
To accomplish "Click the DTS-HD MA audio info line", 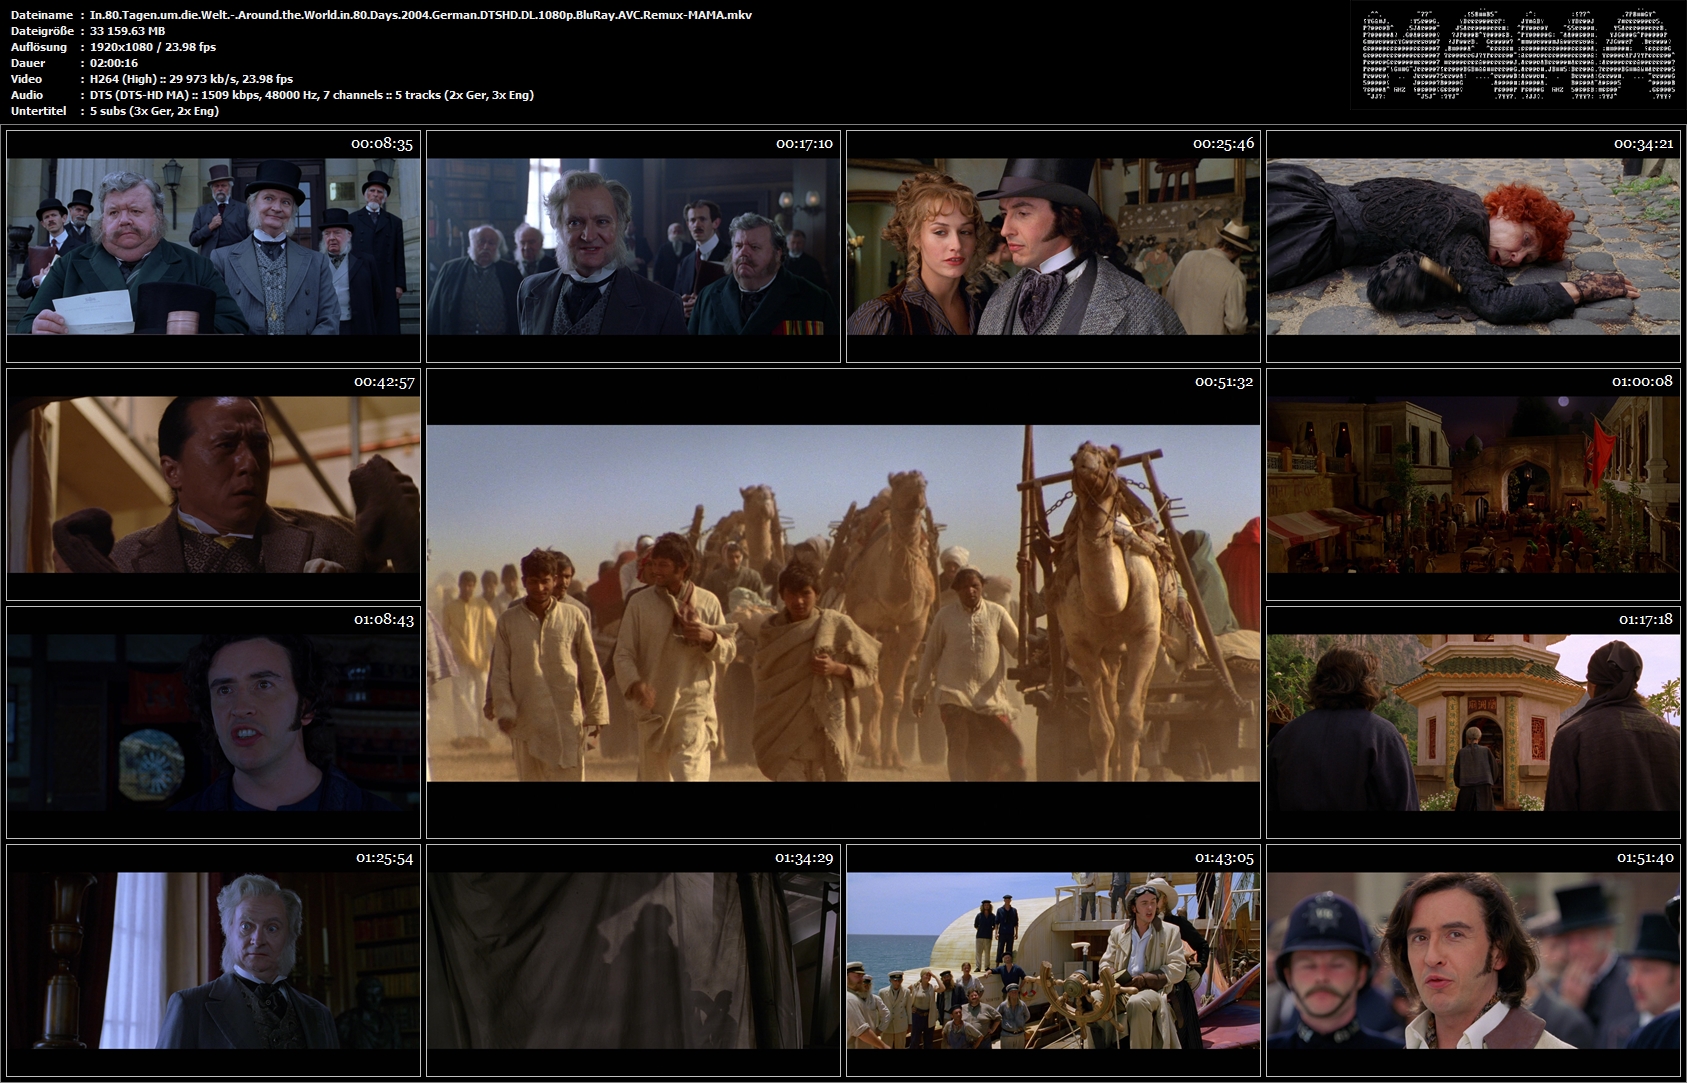I will point(312,95).
